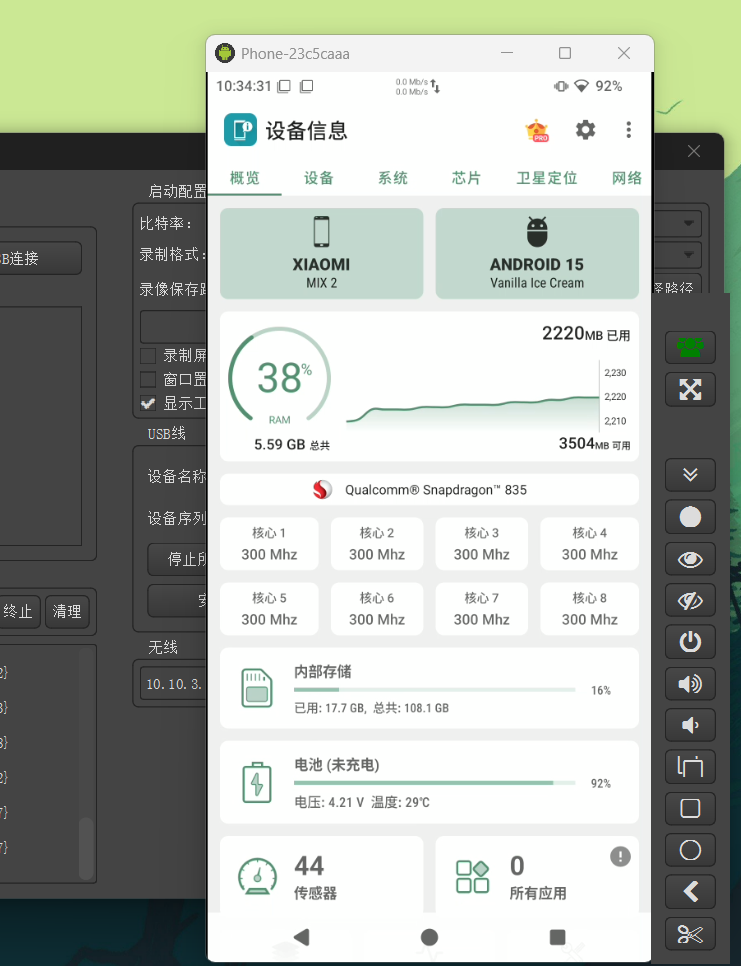Click the power button icon in toolbar

coord(690,642)
